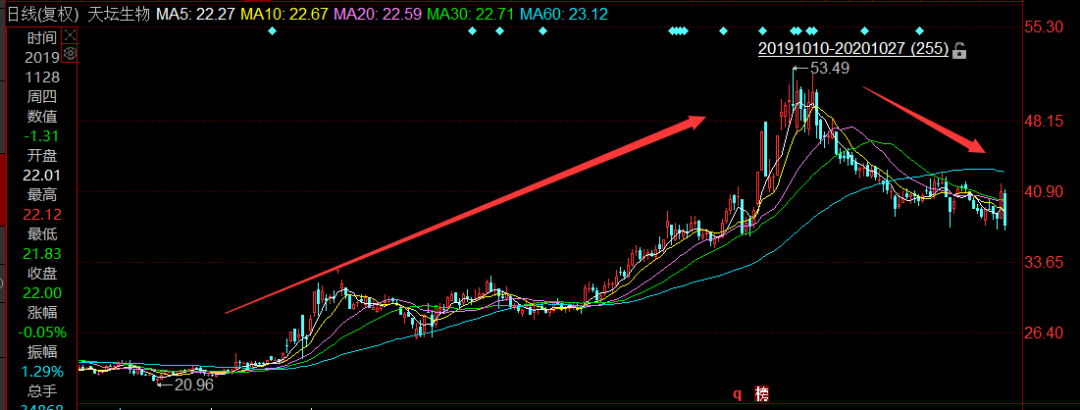Click the 53.49 high price marker

coord(828,68)
